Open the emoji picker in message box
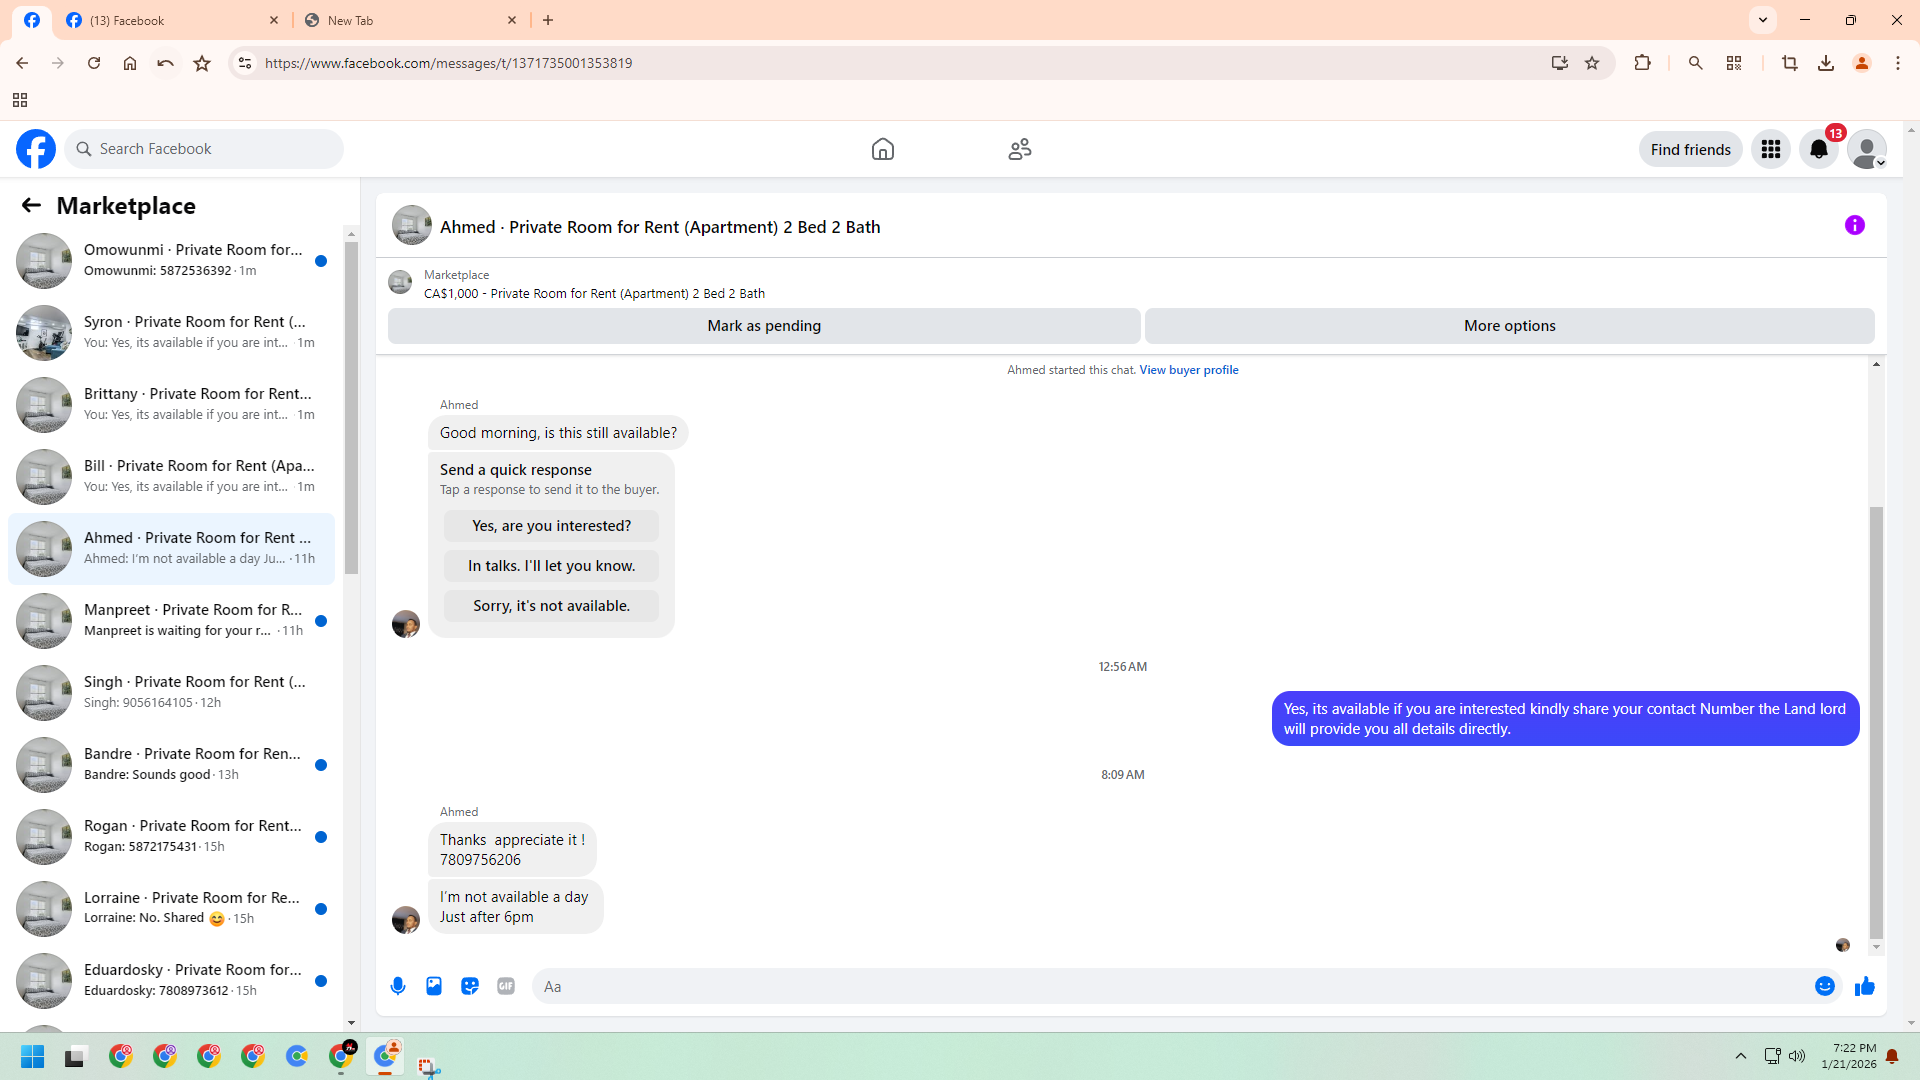The image size is (1920, 1080). pos(1825,986)
